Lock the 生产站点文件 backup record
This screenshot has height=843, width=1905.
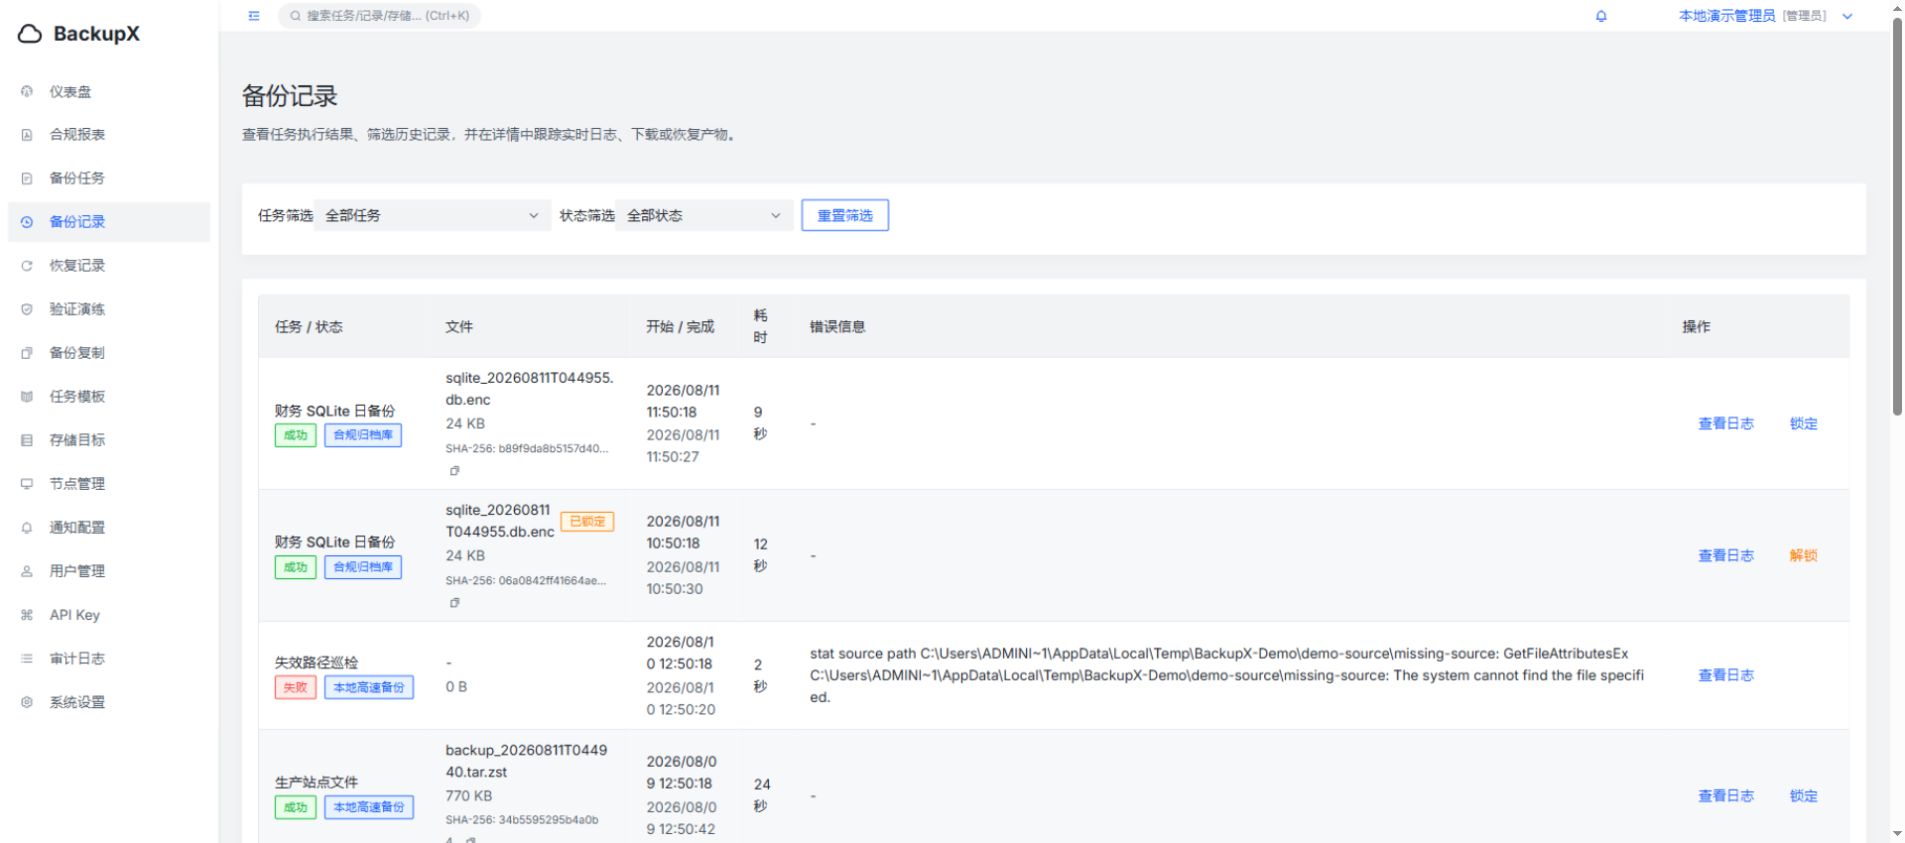[1804, 797]
